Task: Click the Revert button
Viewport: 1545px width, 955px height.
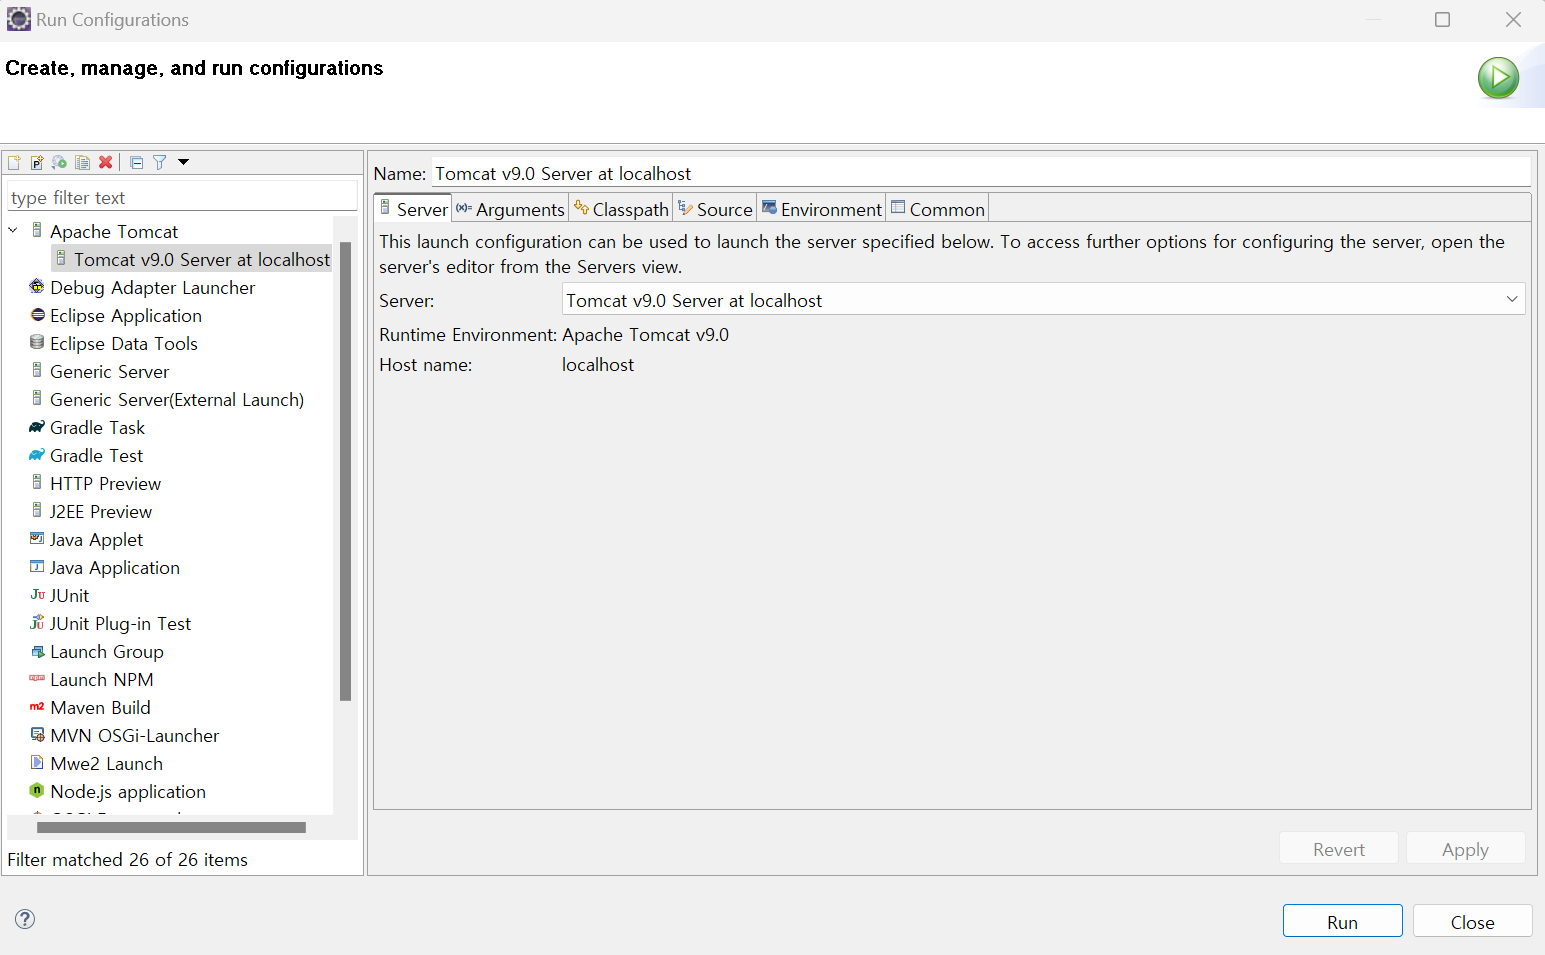Action: coord(1338,849)
